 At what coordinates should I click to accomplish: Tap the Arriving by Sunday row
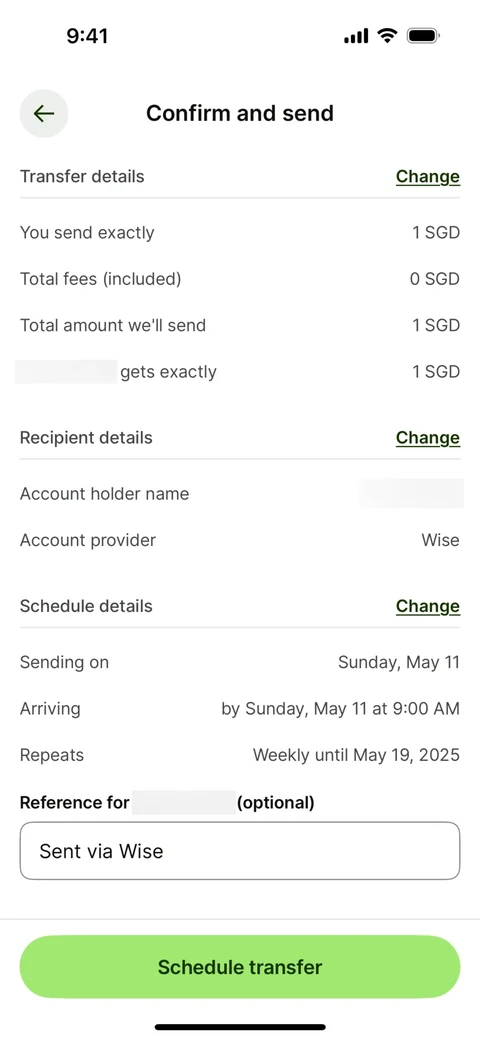240,709
